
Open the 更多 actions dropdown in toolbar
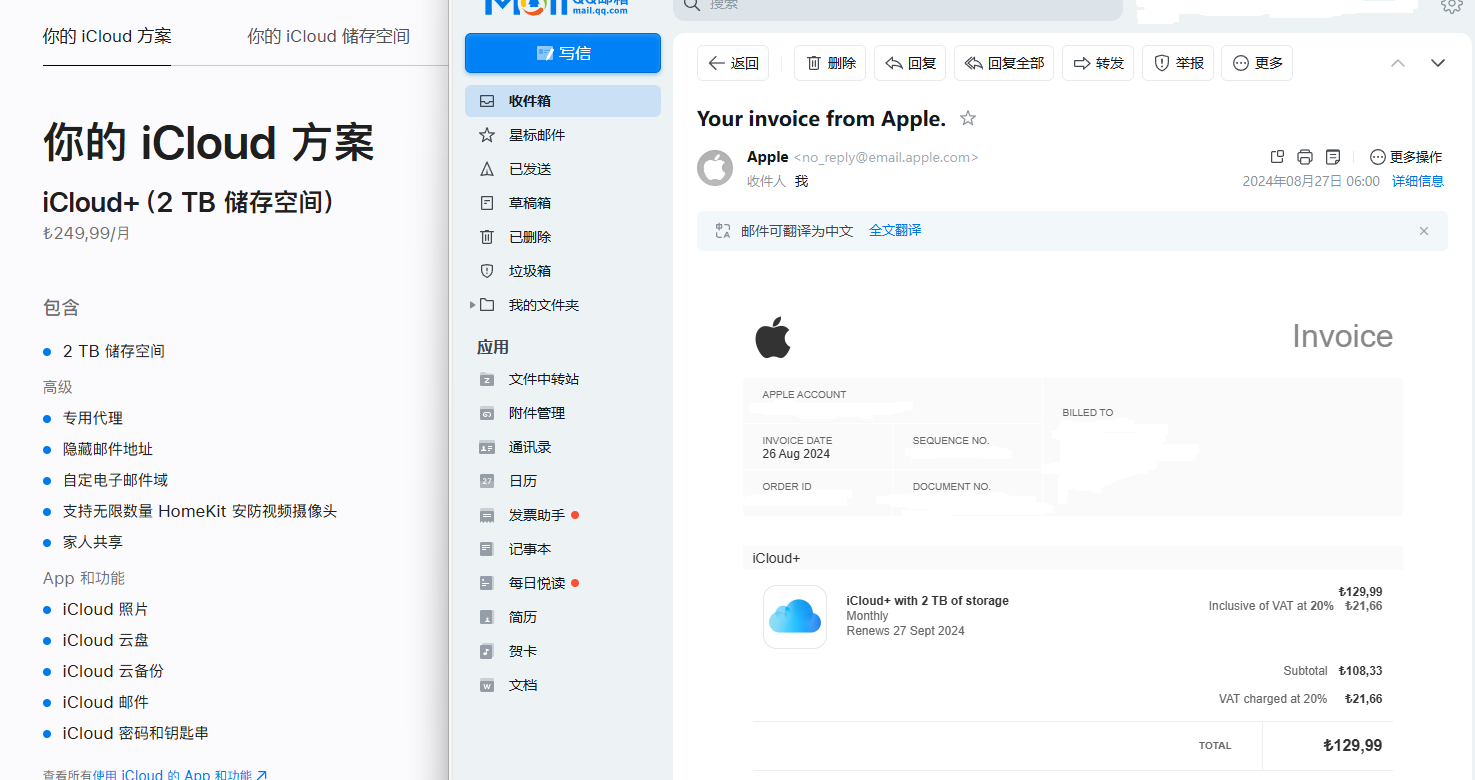tap(1257, 63)
